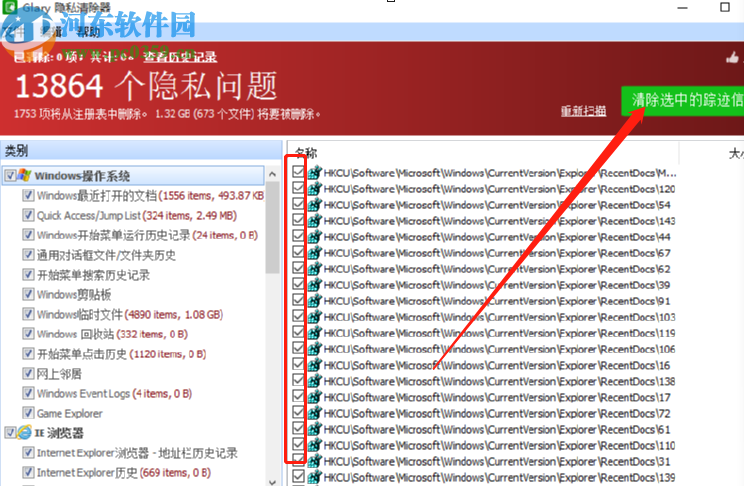Click the thumbs-up like icon
This screenshot has width=744, height=486.
[732, 58]
